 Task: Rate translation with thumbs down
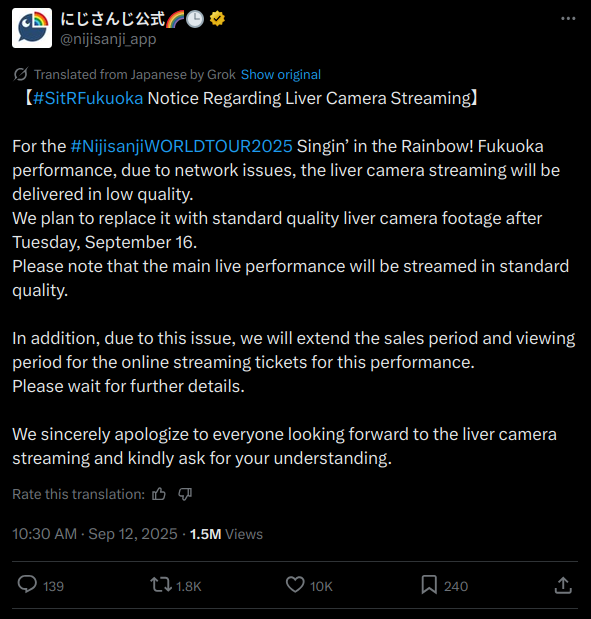(185, 494)
